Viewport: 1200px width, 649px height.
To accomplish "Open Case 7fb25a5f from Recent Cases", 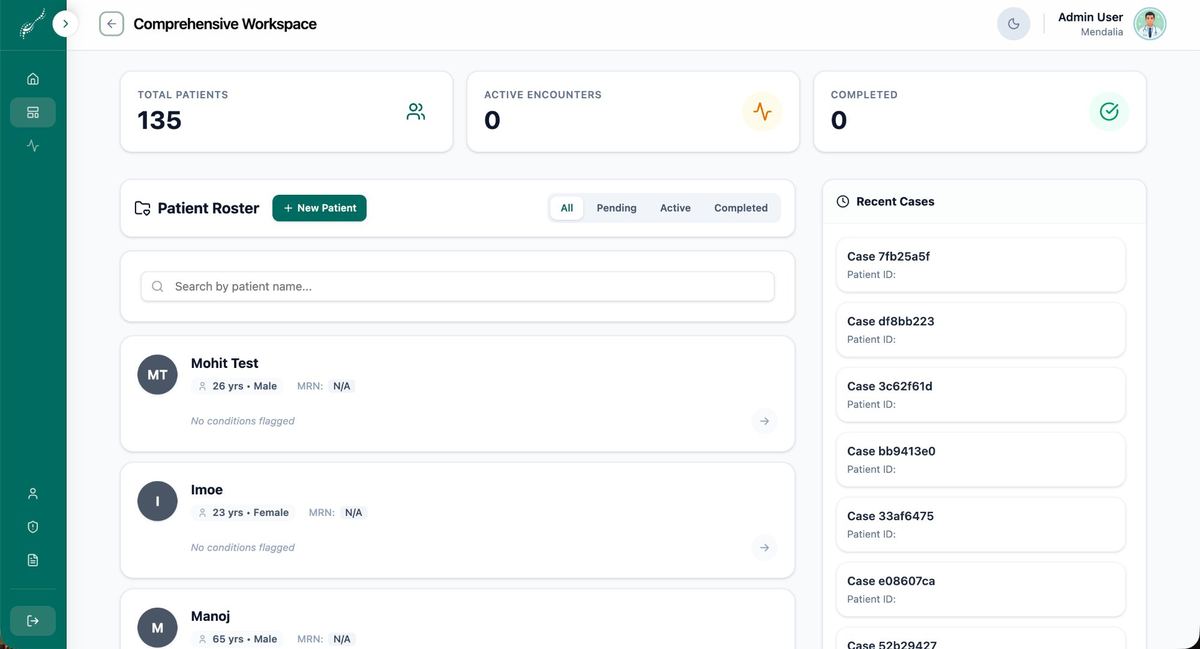I will pyautogui.click(x=980, y=265).
